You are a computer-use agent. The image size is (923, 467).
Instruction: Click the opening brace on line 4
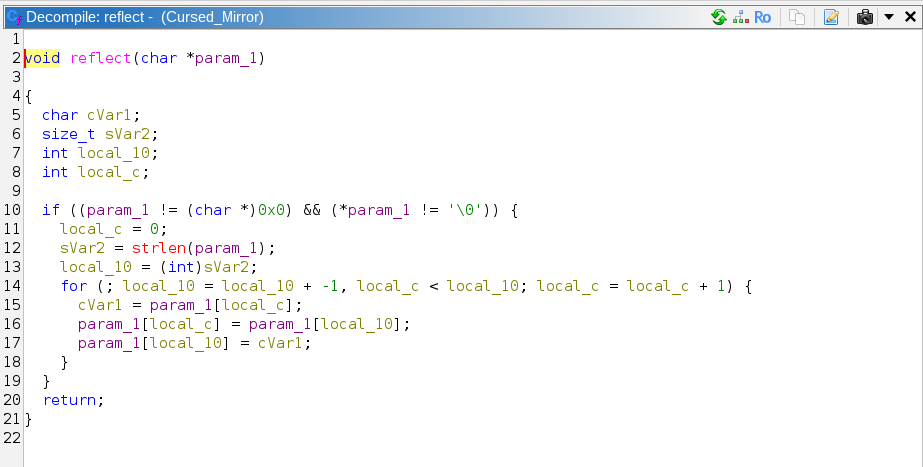28,96
